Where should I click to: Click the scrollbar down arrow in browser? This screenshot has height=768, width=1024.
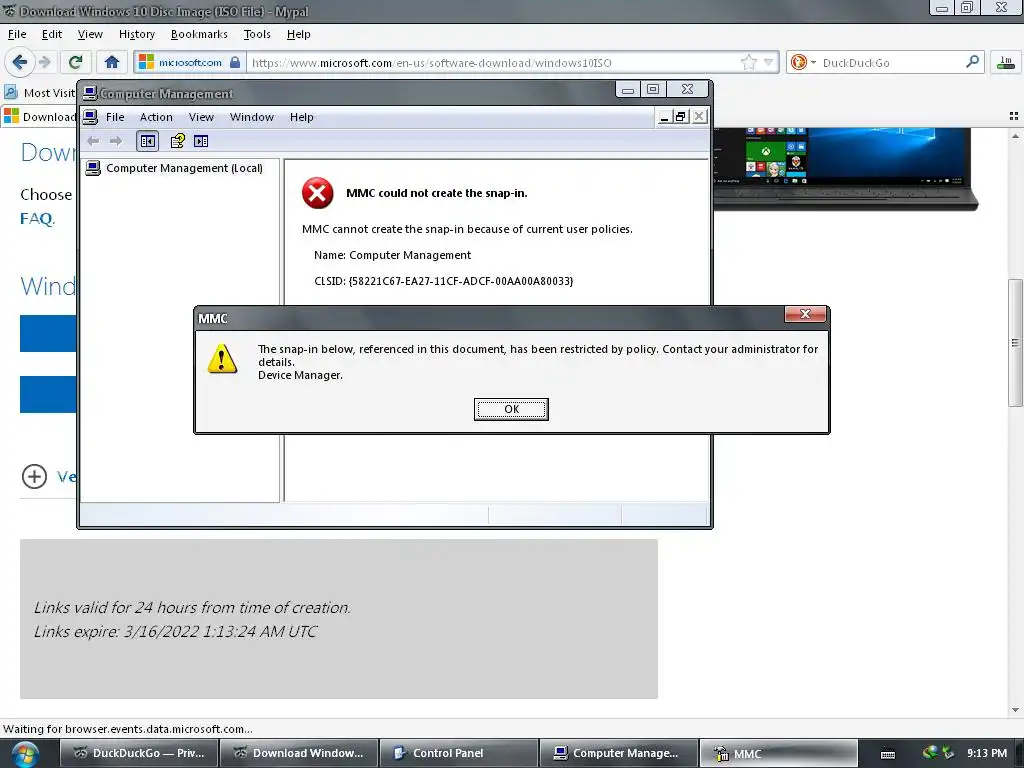tap(1015, 710)
